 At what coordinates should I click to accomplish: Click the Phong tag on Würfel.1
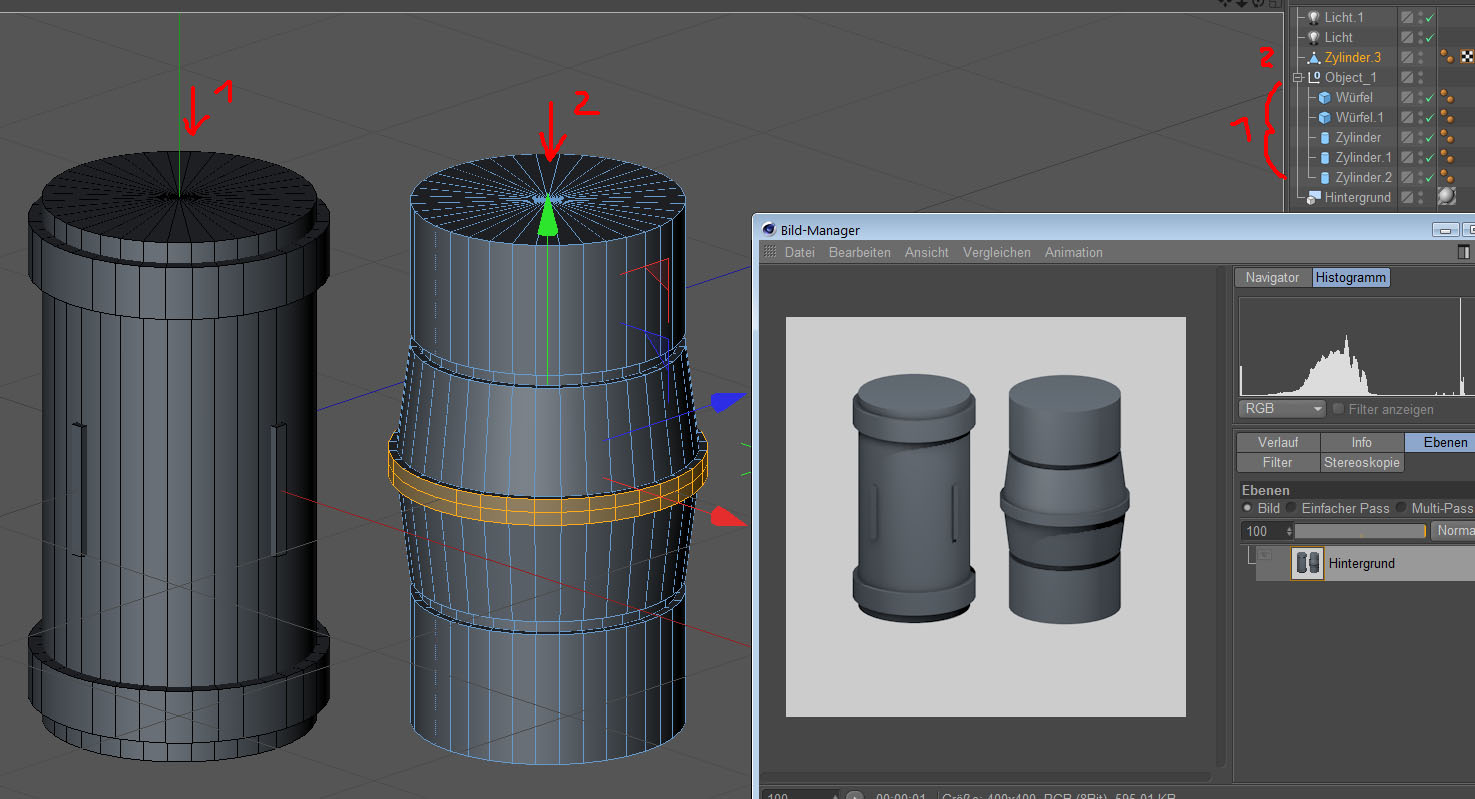[1447, 118]
